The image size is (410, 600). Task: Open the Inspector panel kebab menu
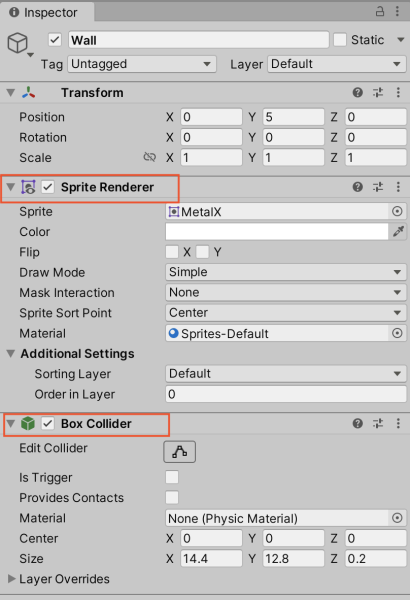coord(397,11)
